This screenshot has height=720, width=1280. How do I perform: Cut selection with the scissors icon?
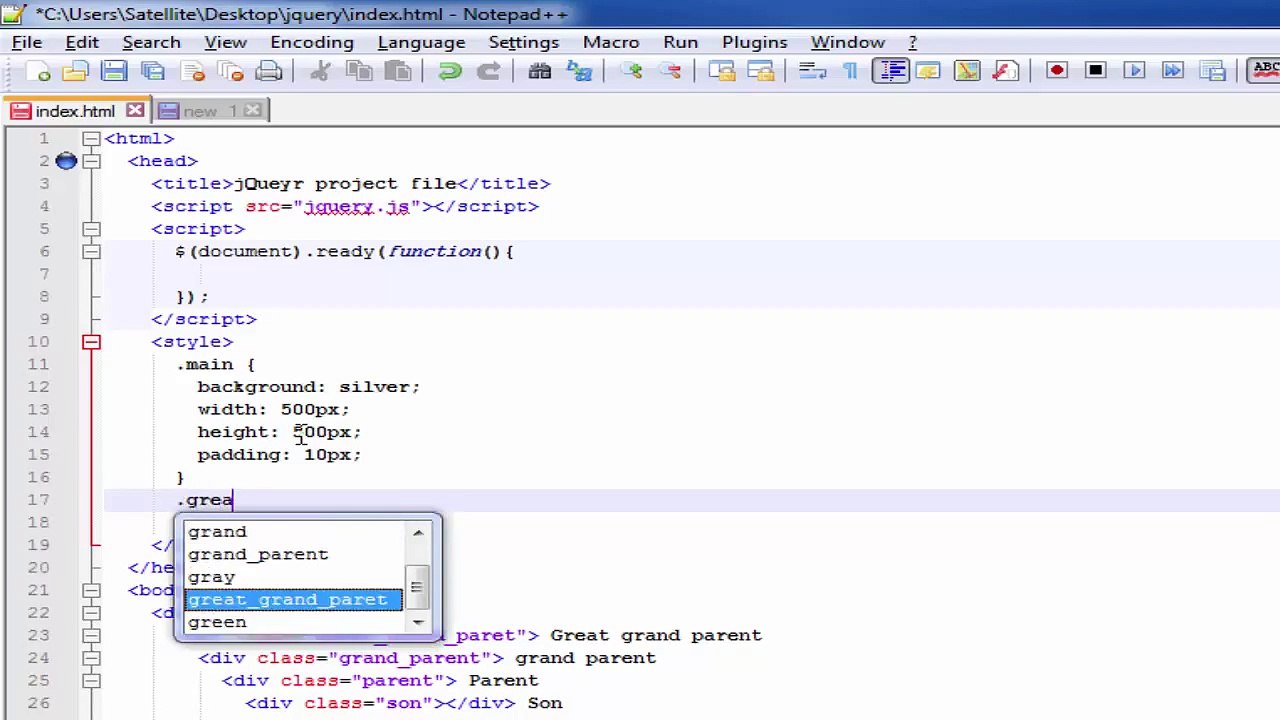click(320, 71)
